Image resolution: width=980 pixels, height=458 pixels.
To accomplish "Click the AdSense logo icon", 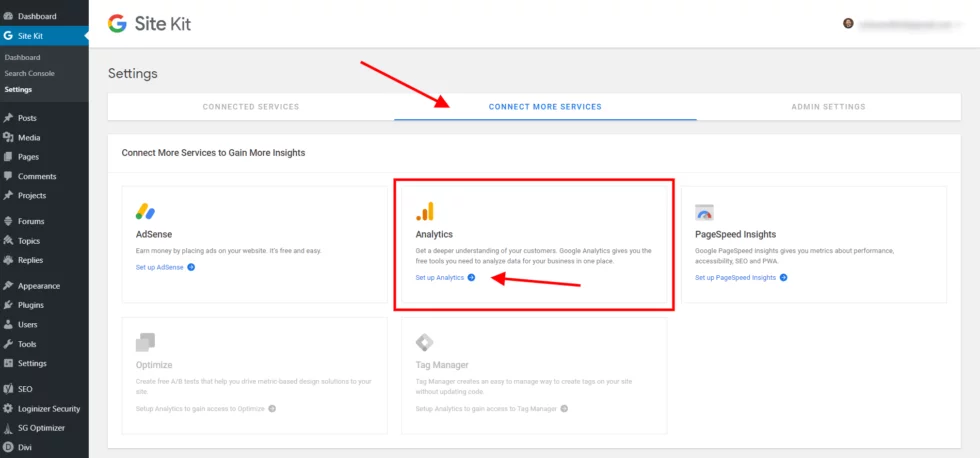I will (x=145, y=212).
